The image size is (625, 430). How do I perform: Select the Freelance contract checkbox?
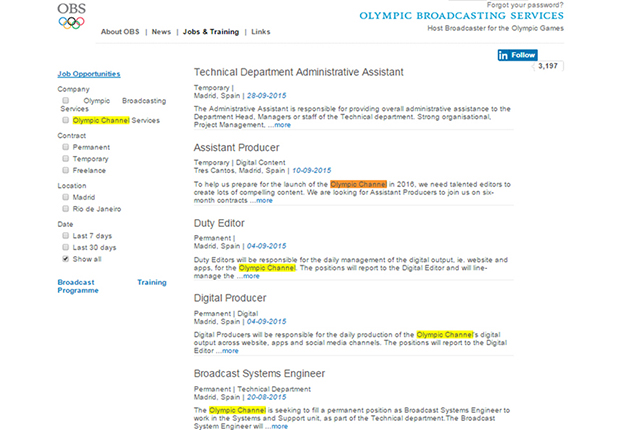click(66, 171)
